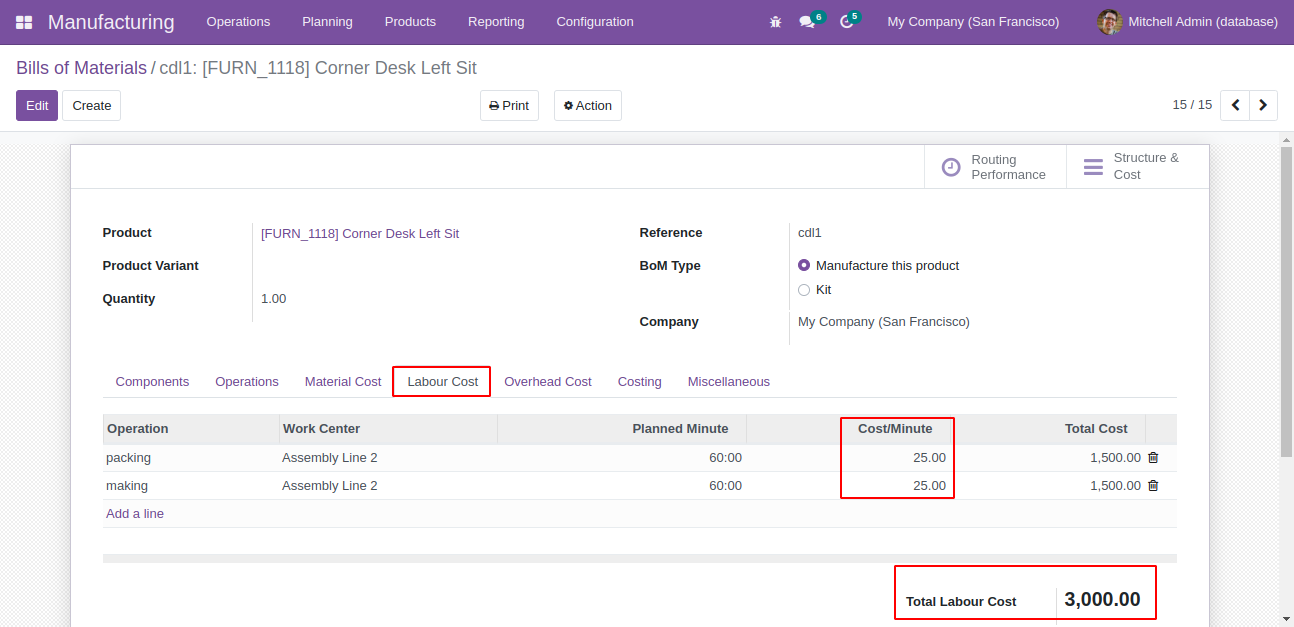The height and width of the screenshot is (627, 1294).
Task: Open the Reporting menu
Action: point(496,22)
